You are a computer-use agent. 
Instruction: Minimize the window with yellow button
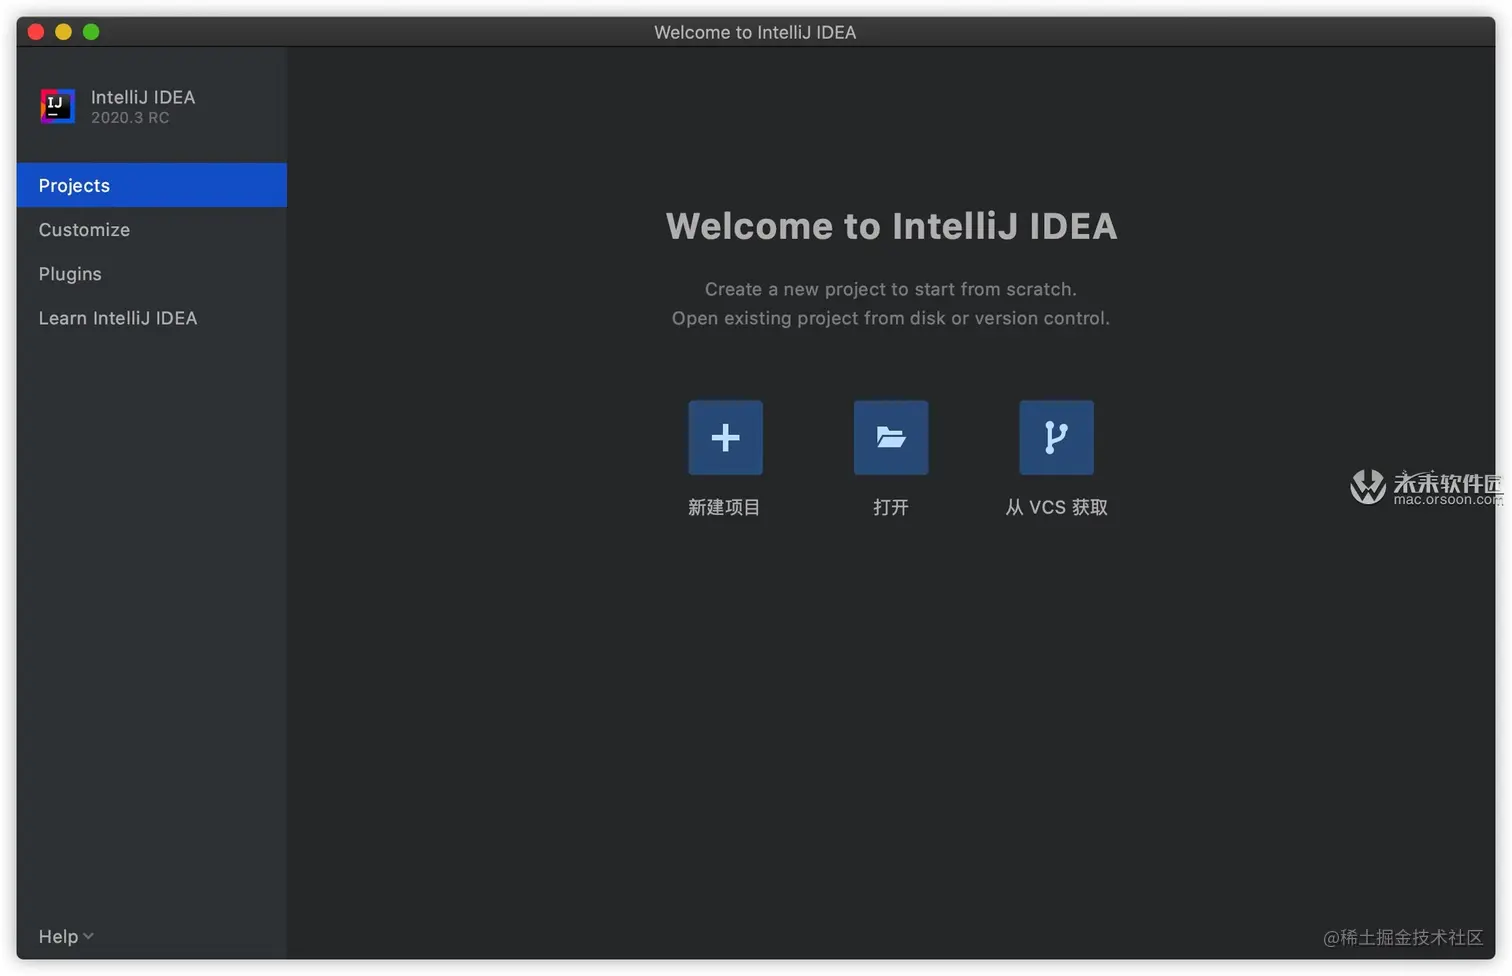(x=63, y=32)
